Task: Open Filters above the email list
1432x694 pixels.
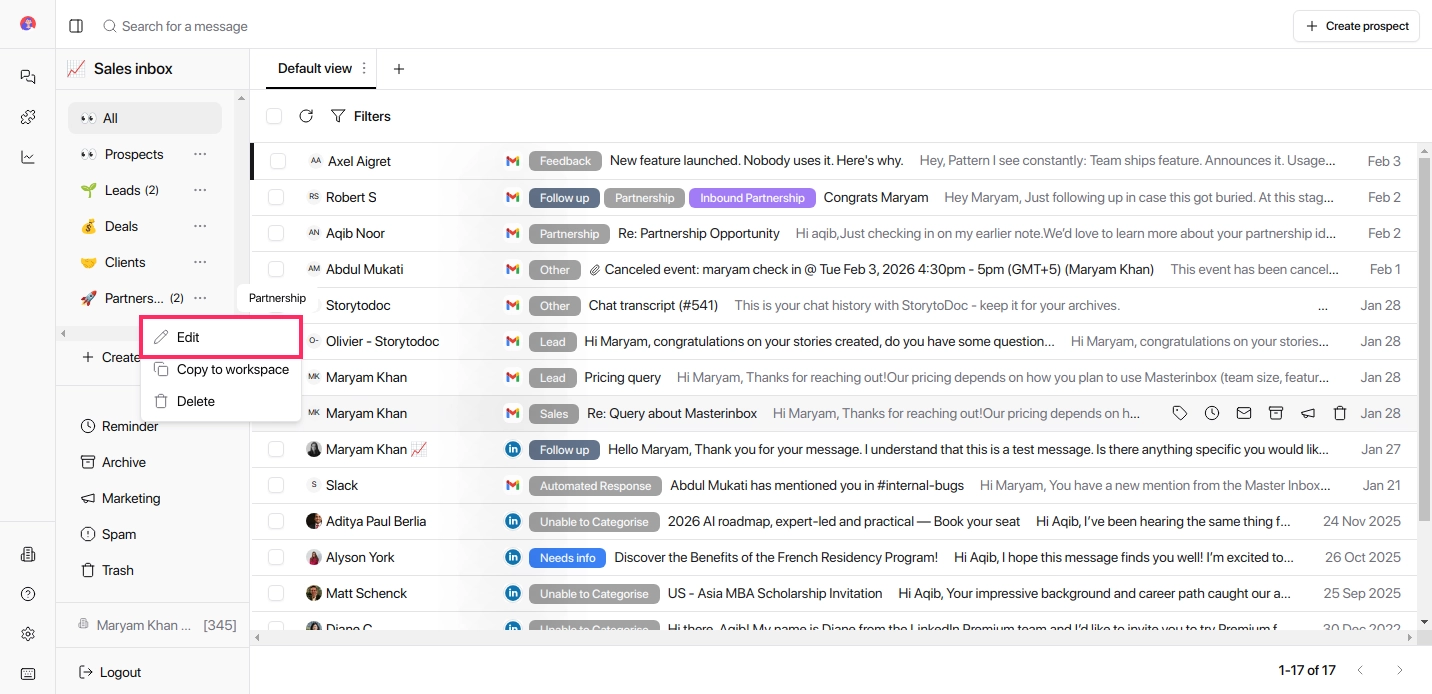Action: [360, 115]
